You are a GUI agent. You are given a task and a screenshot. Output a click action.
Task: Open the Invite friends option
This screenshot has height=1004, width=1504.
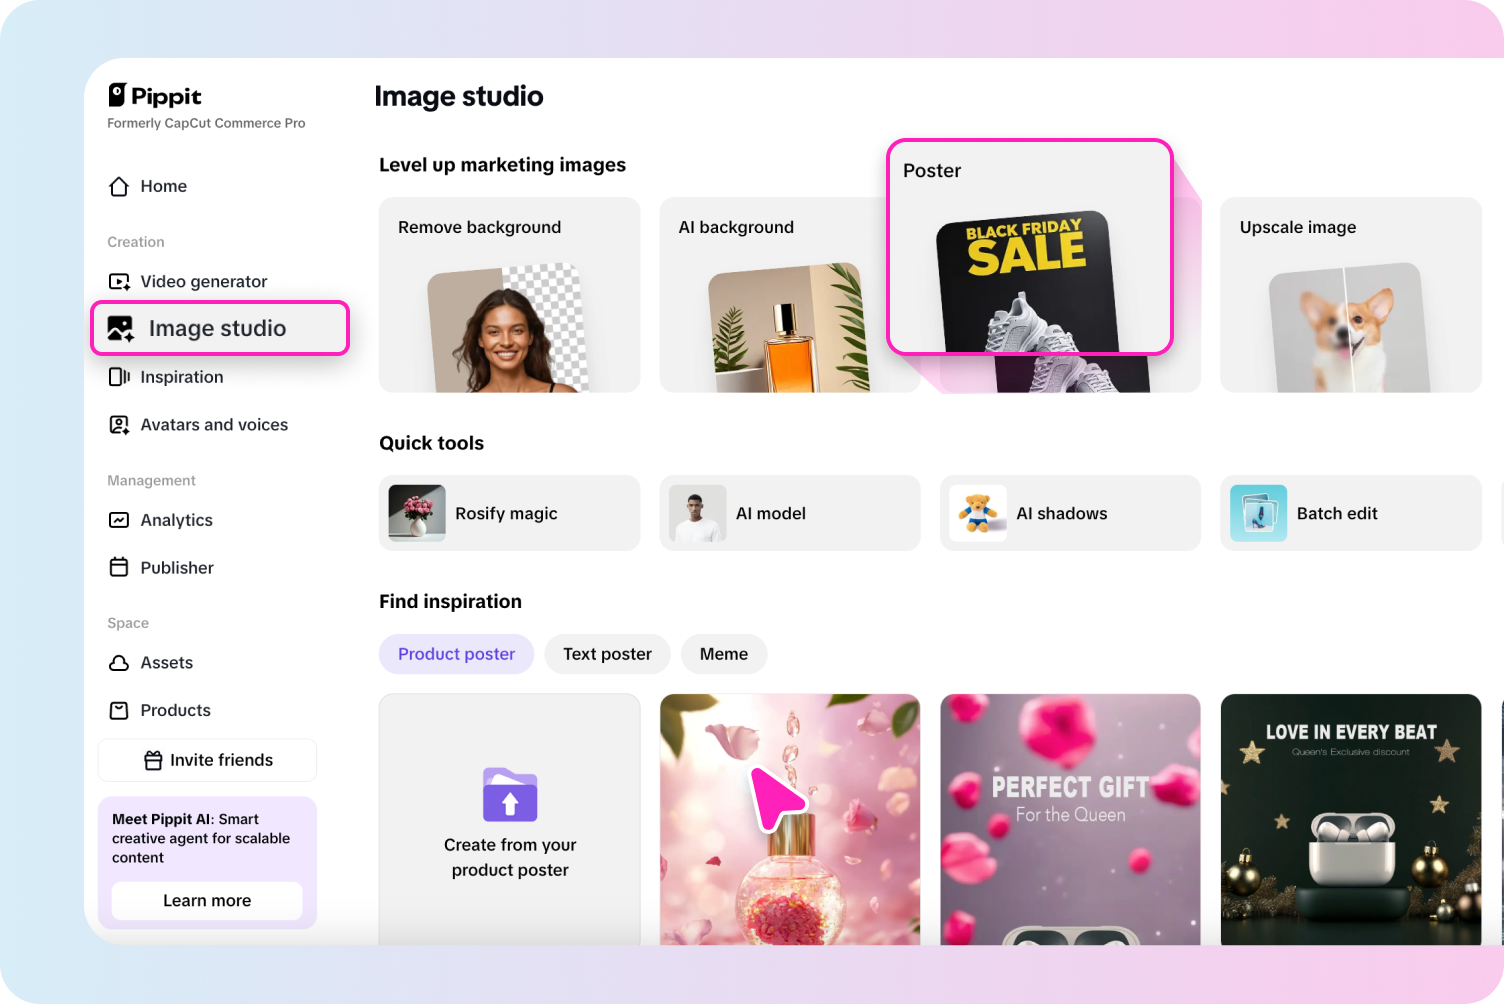click(207, 760)
